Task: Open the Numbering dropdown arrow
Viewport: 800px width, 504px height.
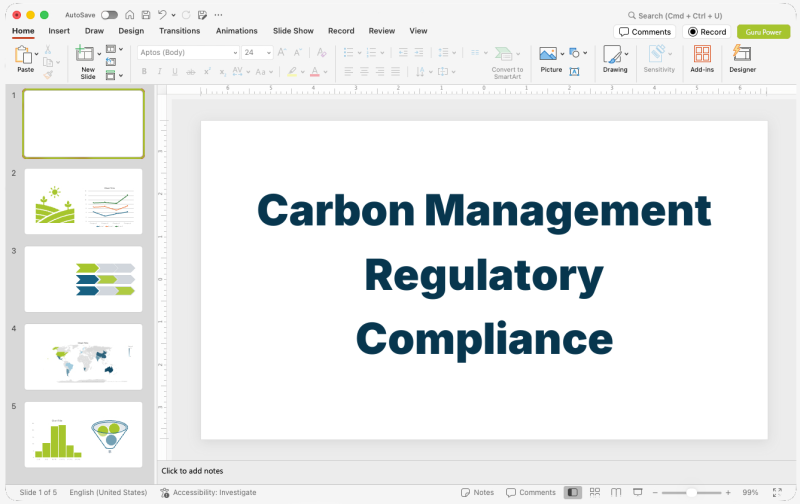Action: [382, 53]
